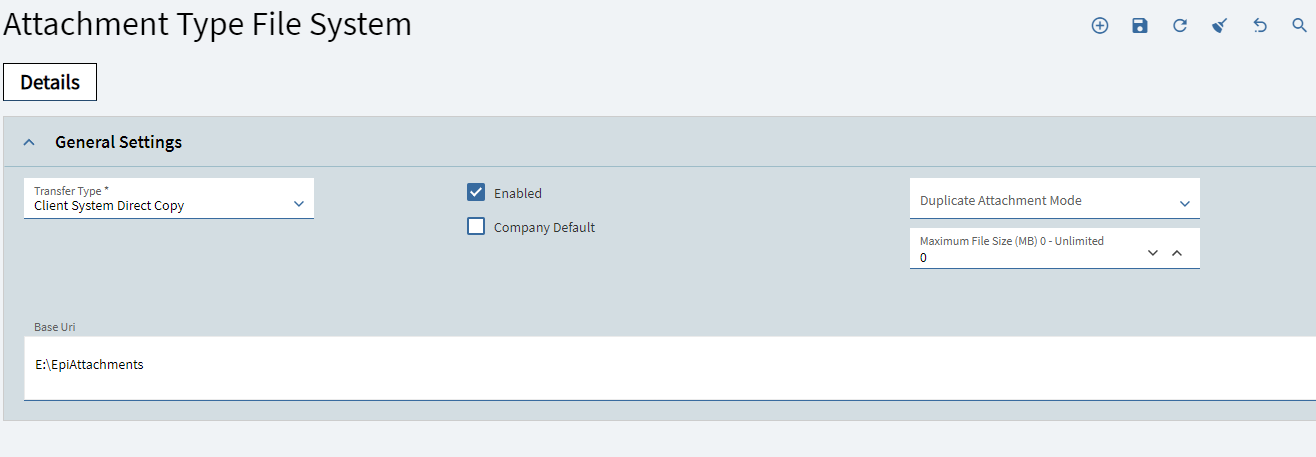This screenshot has height=457, width=1316.
Task: Save the record with the floppy disk icon
Action: (1140, 26)
